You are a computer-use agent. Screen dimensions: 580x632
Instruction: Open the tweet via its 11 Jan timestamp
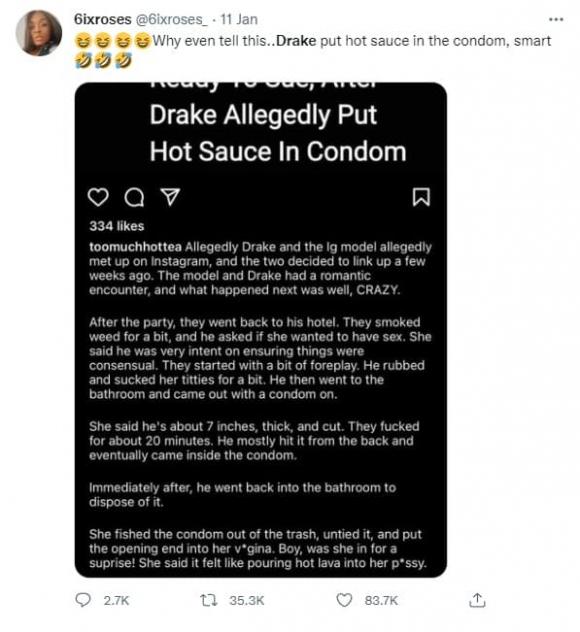click(239, 19)
